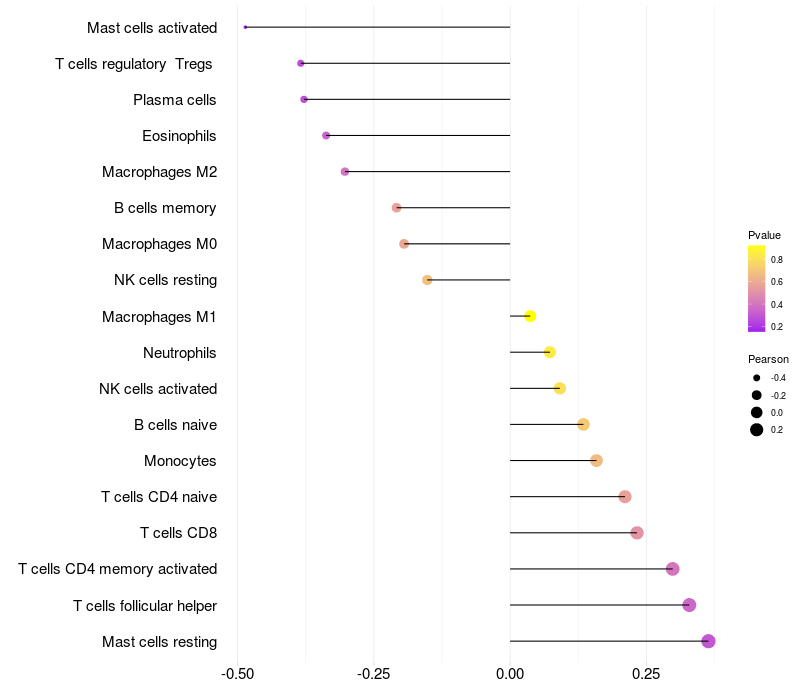Click the Pearson 0.2 legend dot
Viewport: 800px width, 700px height.
(757, 430)
